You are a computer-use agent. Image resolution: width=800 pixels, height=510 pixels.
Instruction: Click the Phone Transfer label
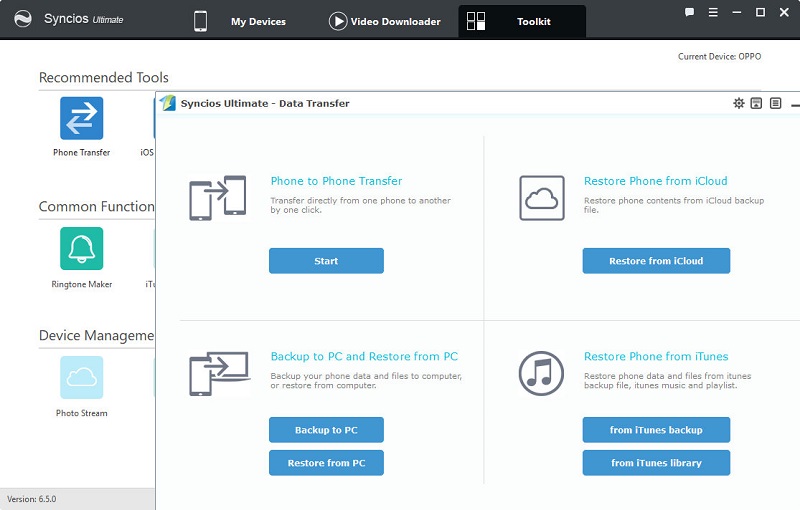coord(82,152)
